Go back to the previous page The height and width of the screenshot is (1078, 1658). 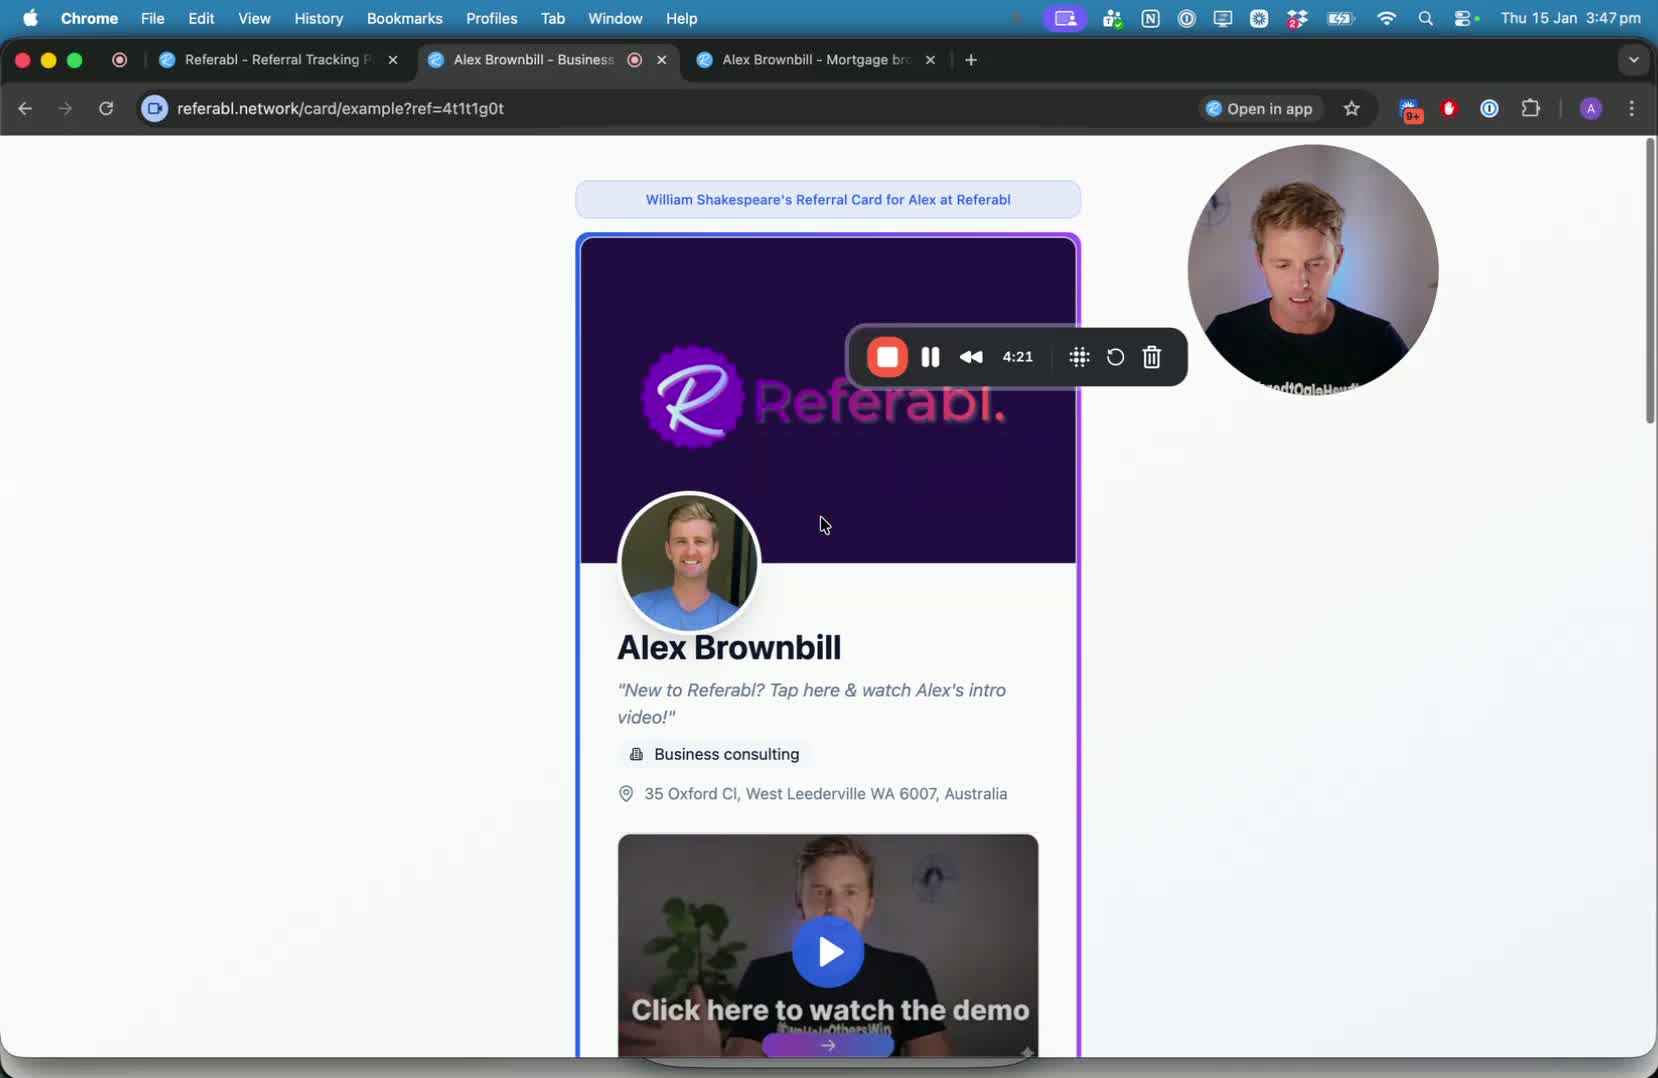click(x=25, y=109)
